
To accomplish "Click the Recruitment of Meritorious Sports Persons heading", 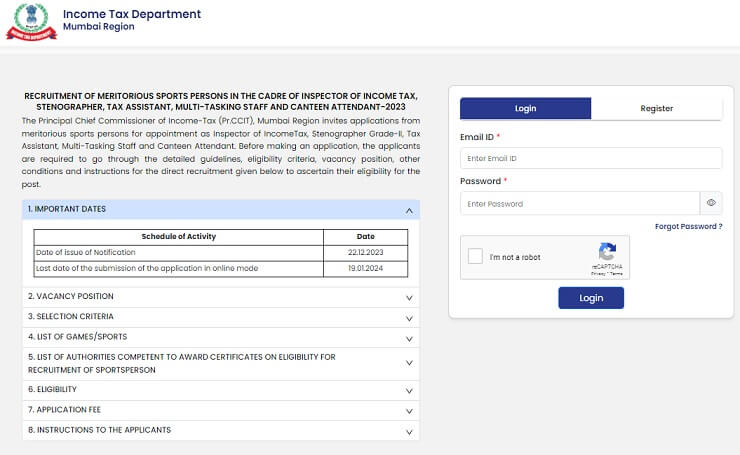I will coord(221,101).
